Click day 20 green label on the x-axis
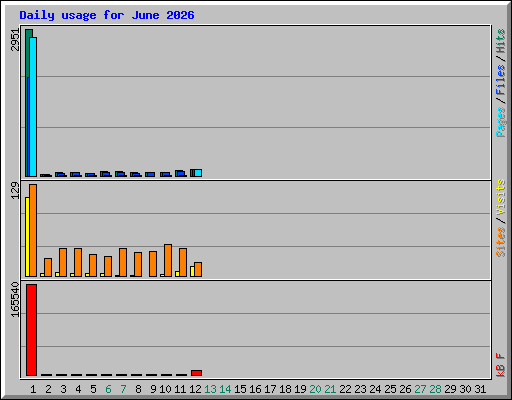The image size is (512, 400). (315, 389)
